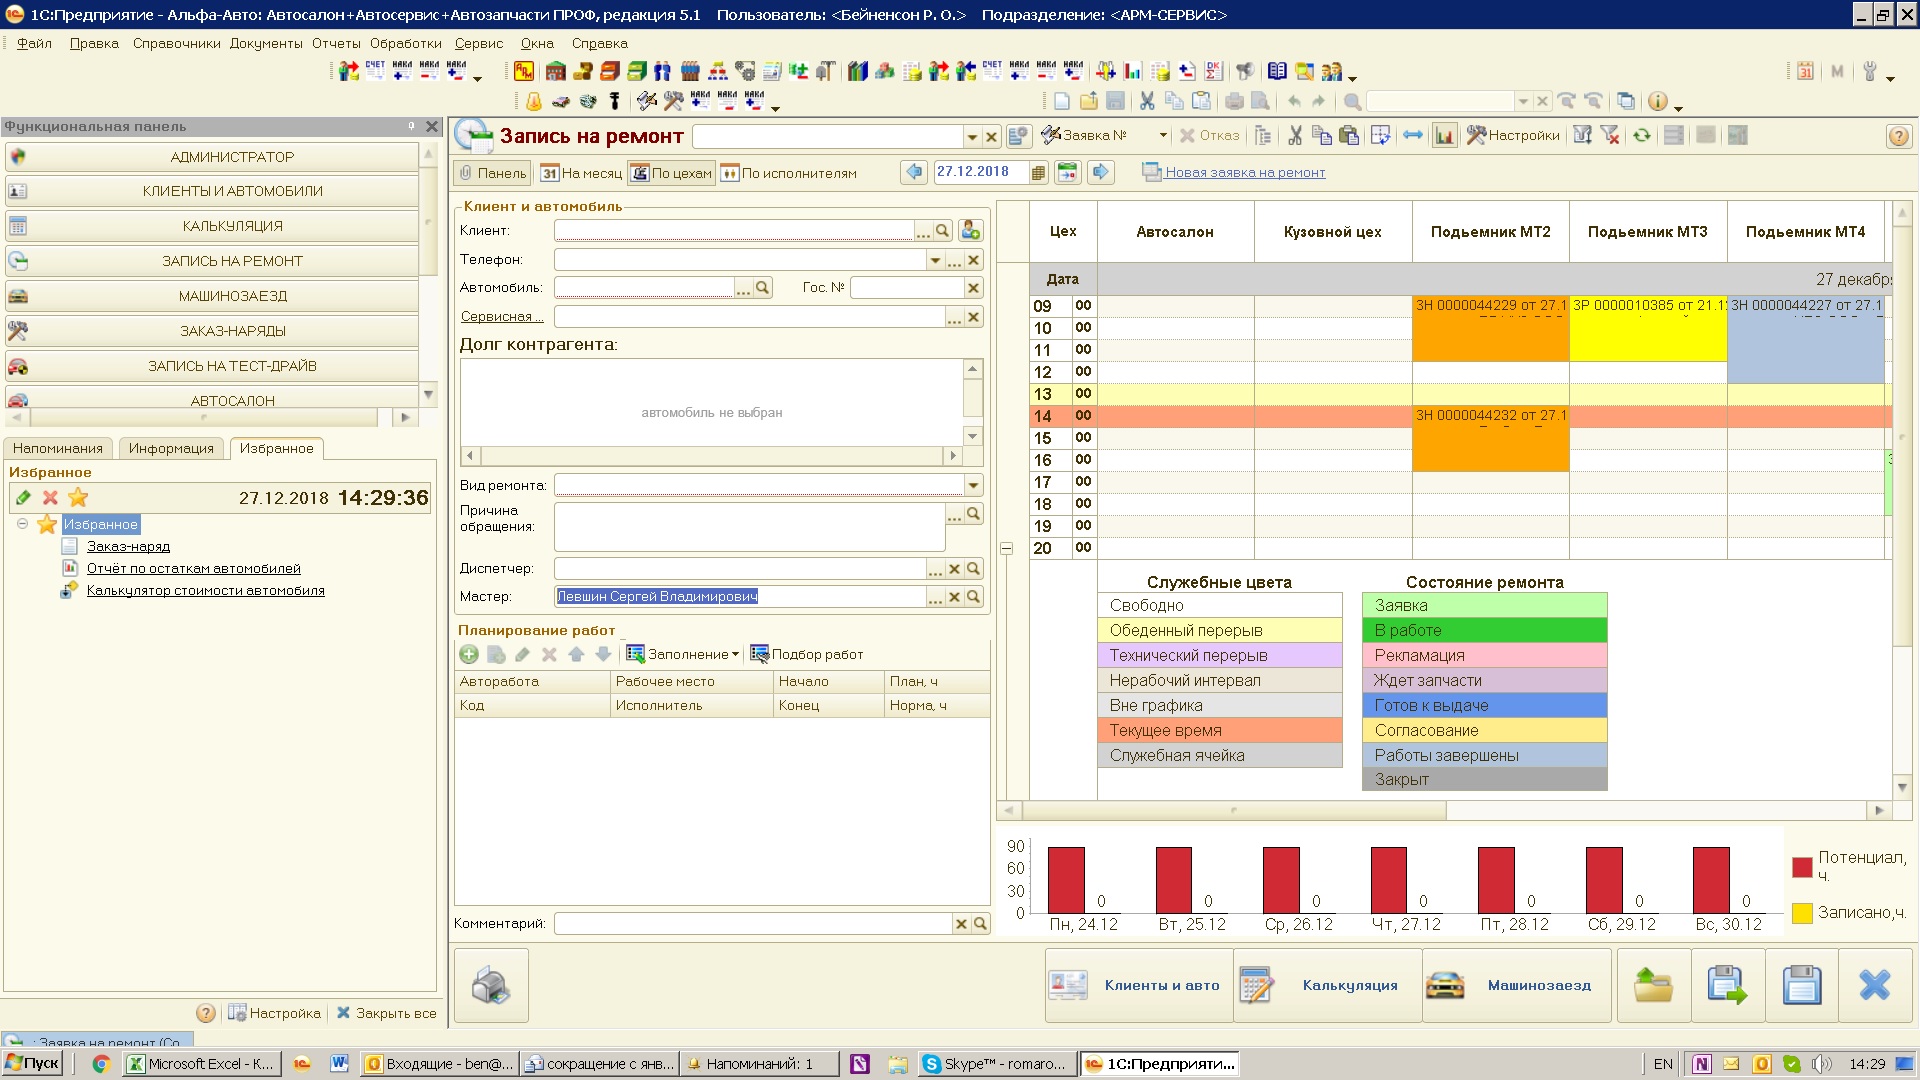Image resolution: width=1920 pixels, height=1080 pixels.
Task: Click the magnifier icon next to the Комментарий field
Action: click(980, 924)
